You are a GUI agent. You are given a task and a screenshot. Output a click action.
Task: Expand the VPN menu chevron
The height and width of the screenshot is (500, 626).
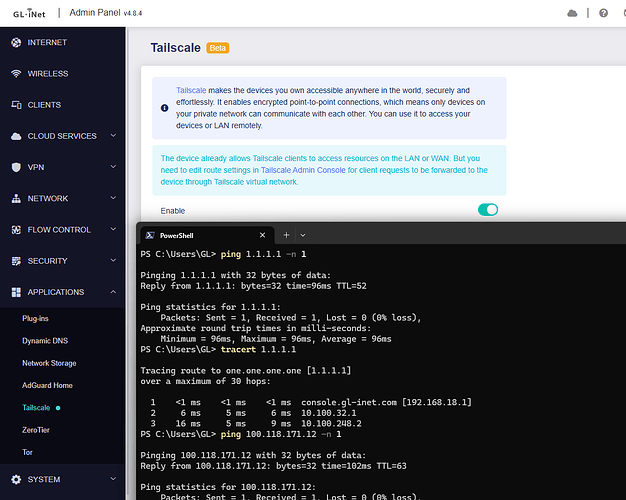tap(113, 167)
